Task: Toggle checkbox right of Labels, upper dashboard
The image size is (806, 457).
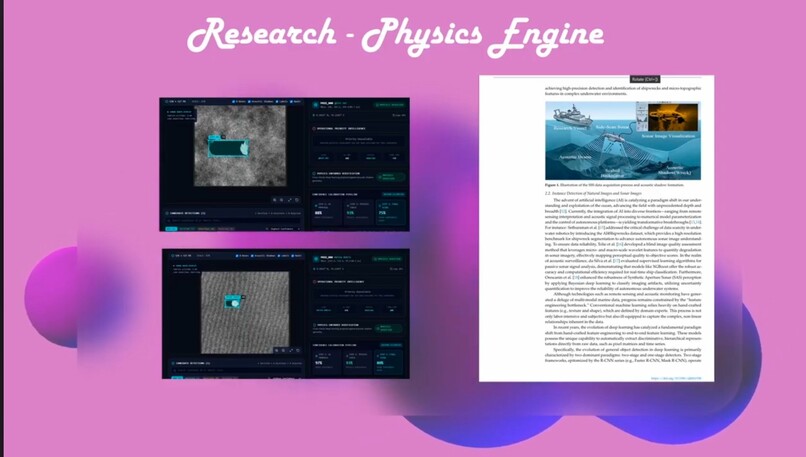Action: (291, 102)
